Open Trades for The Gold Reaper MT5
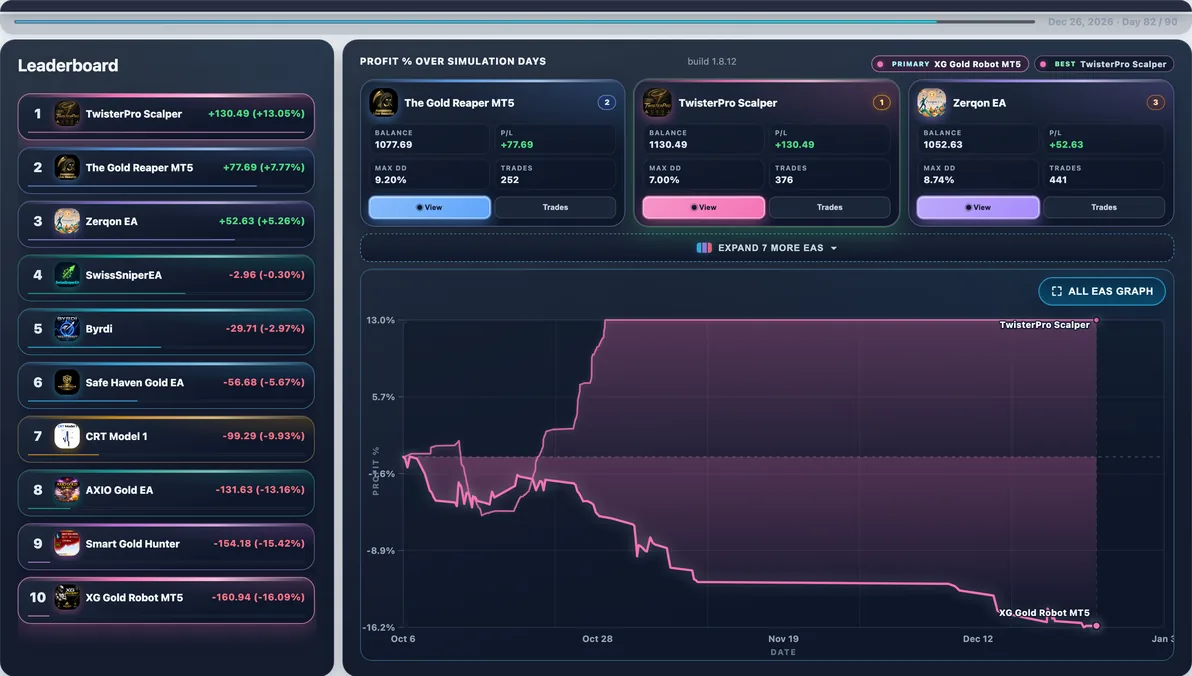This screenshot has height=676, width=1192. point(556,208)
